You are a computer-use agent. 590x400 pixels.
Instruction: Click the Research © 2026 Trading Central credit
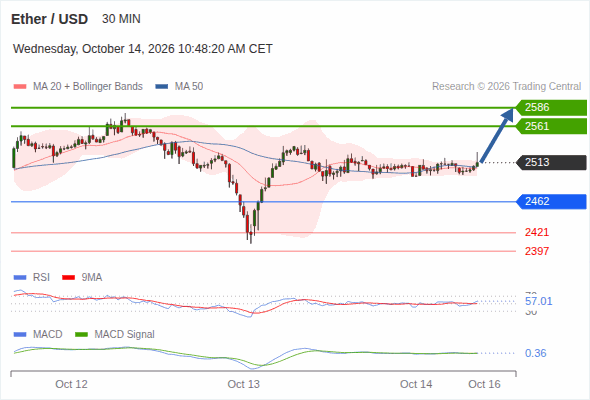[506, 87]
